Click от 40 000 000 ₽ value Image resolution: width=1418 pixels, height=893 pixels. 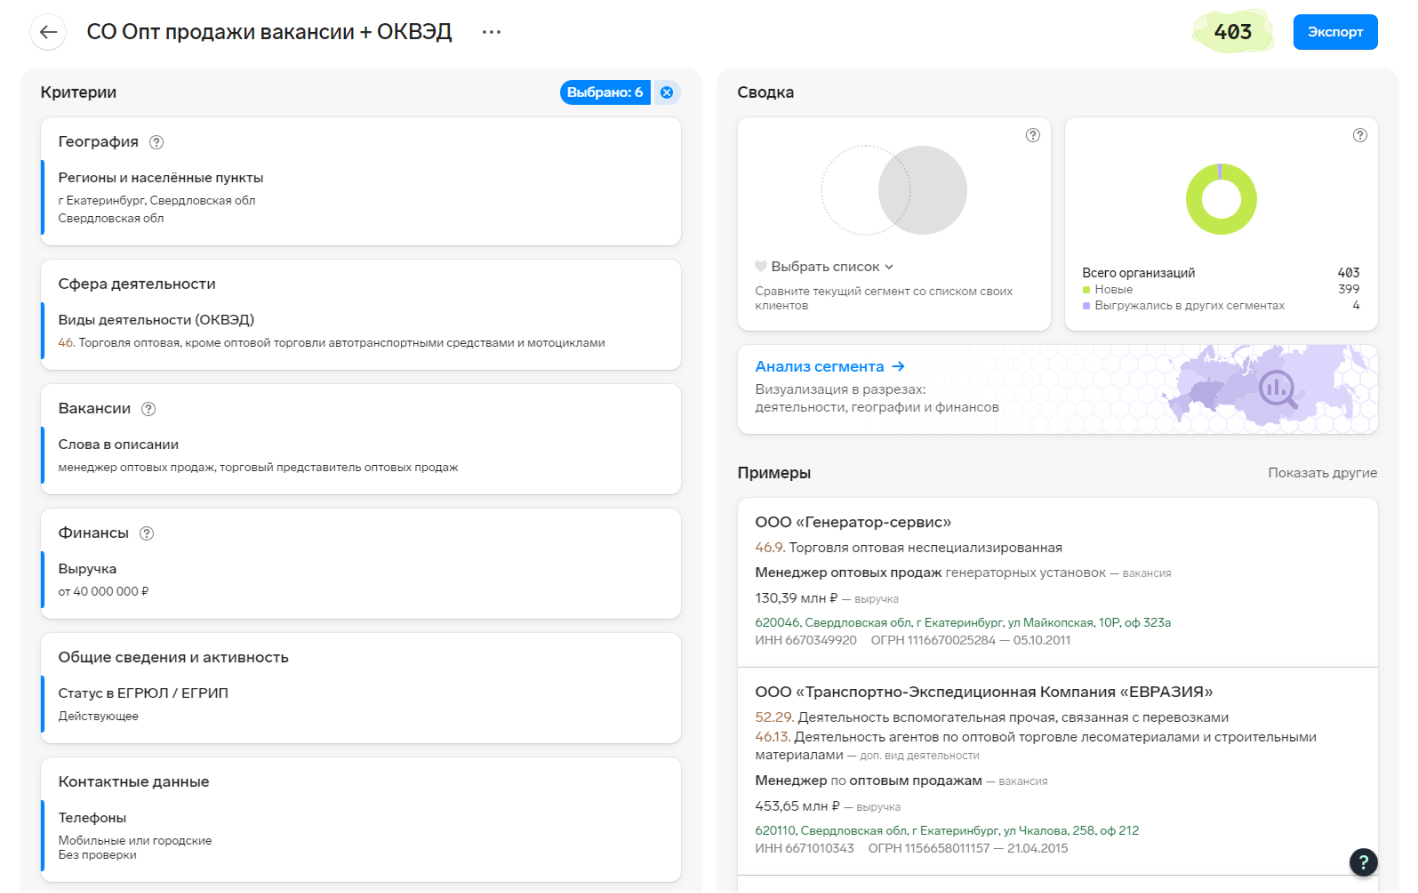[103, 592]
